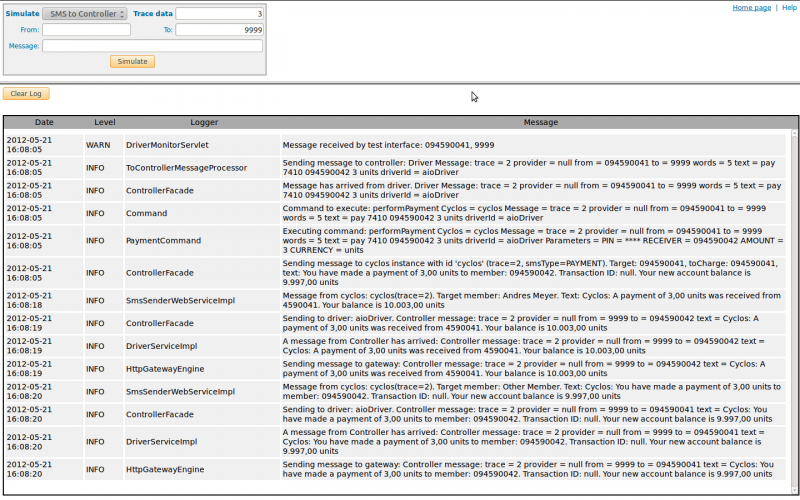Focus the From input field

(86, 30)
